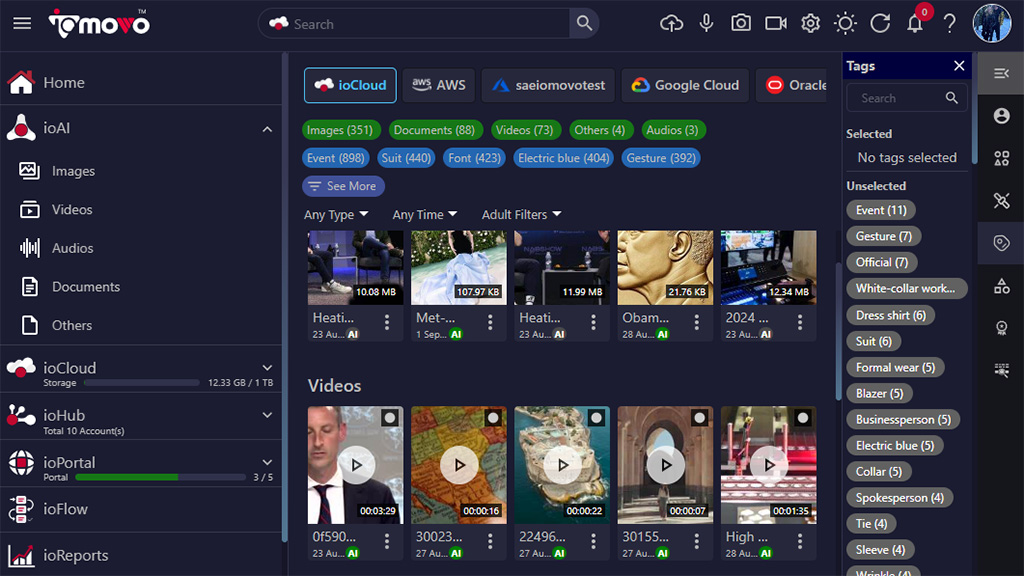Image resolution: width=1024 pixels, height=576 pixels.
Task: Open the person icon in right rail
Action: click(1001, 116)
